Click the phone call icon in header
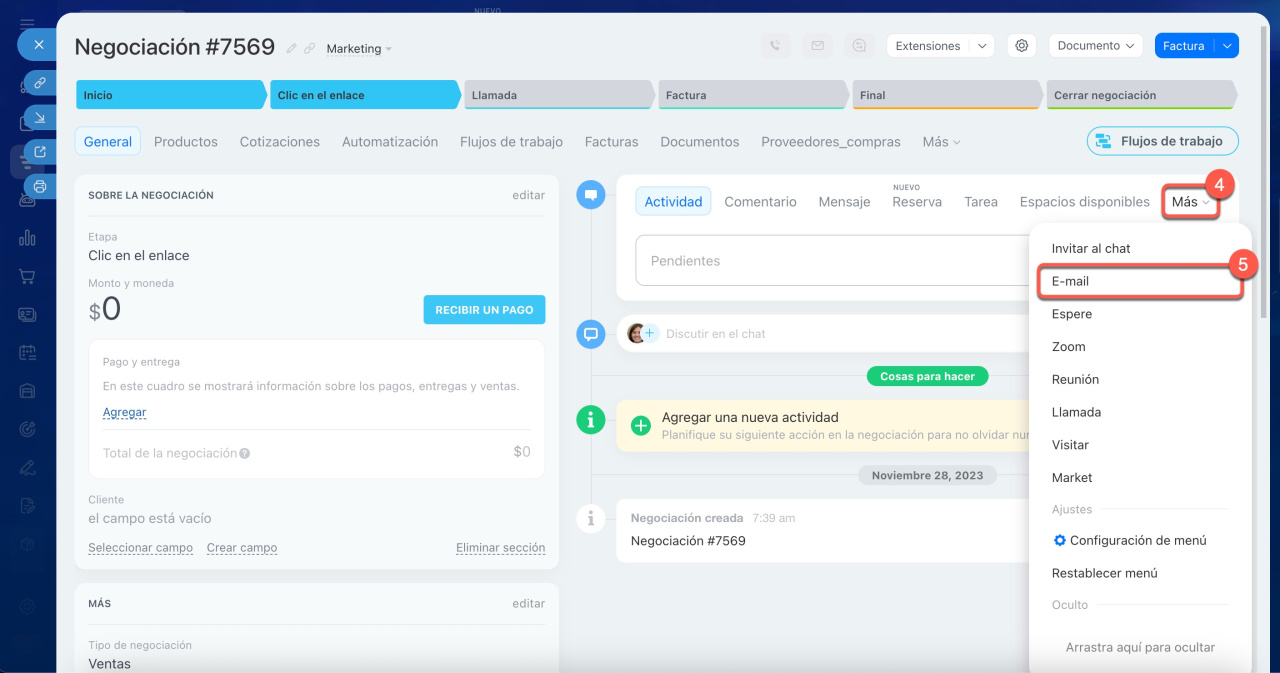Image resolution: width=1280 pixels, height=673 pixels. [775, 46]
